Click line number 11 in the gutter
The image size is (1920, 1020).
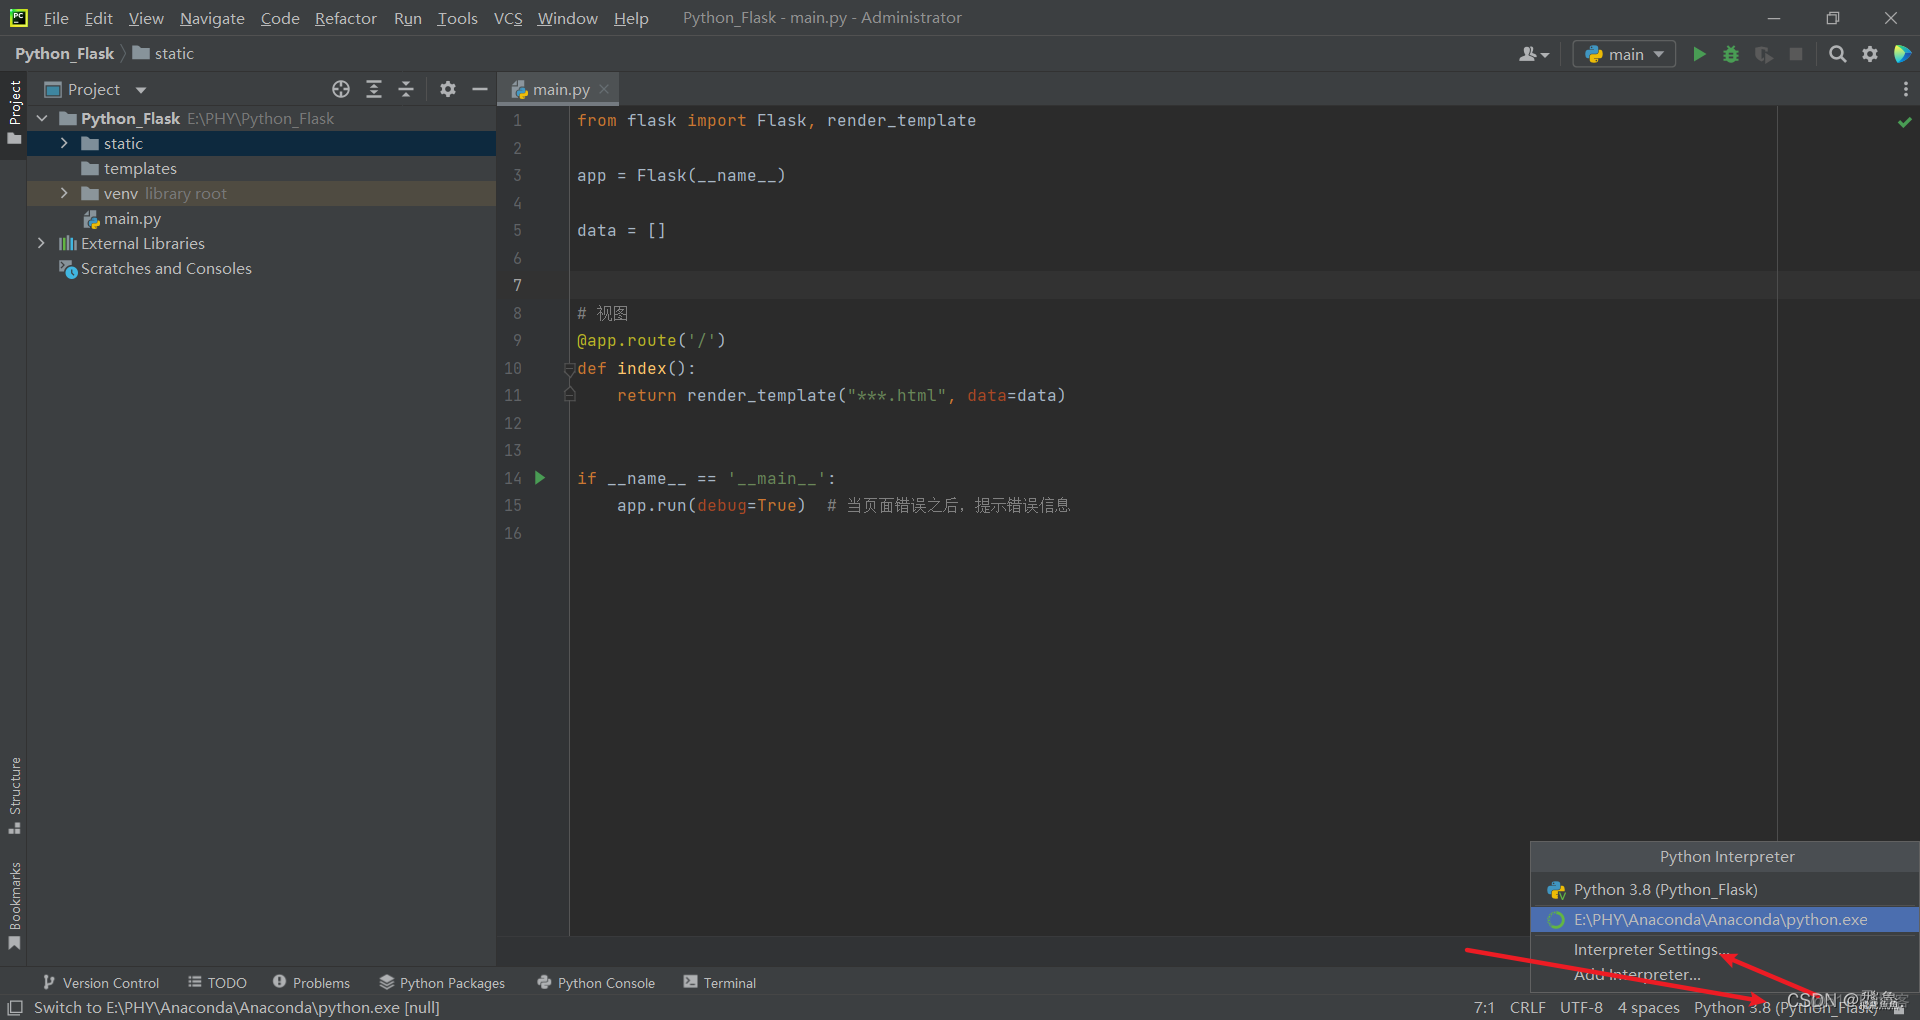[513, 396]
